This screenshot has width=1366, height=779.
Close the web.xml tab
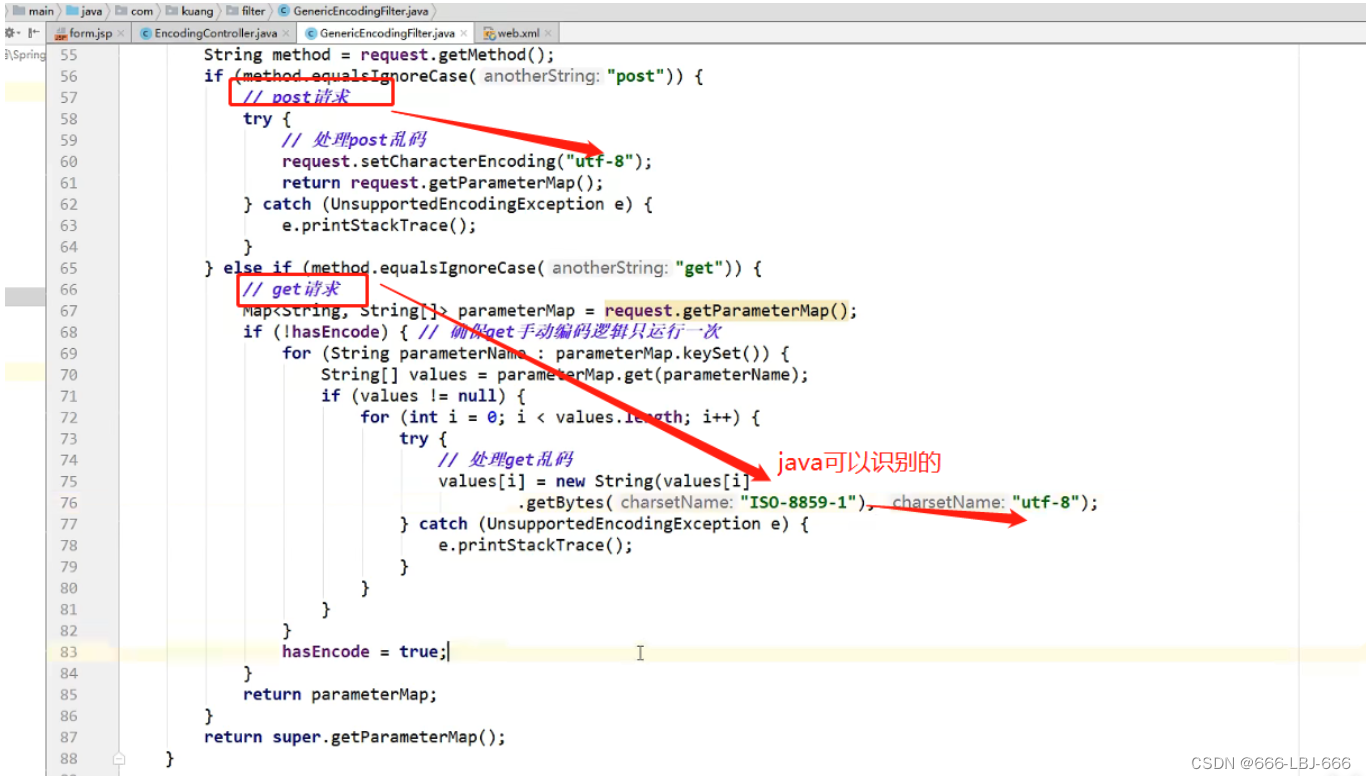tap(548, 33)
